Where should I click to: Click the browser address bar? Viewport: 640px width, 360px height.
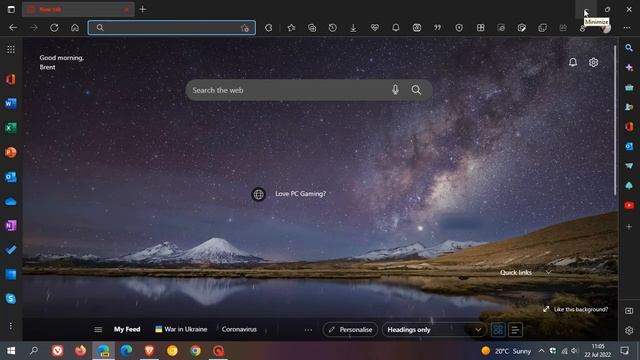(172, 28)
